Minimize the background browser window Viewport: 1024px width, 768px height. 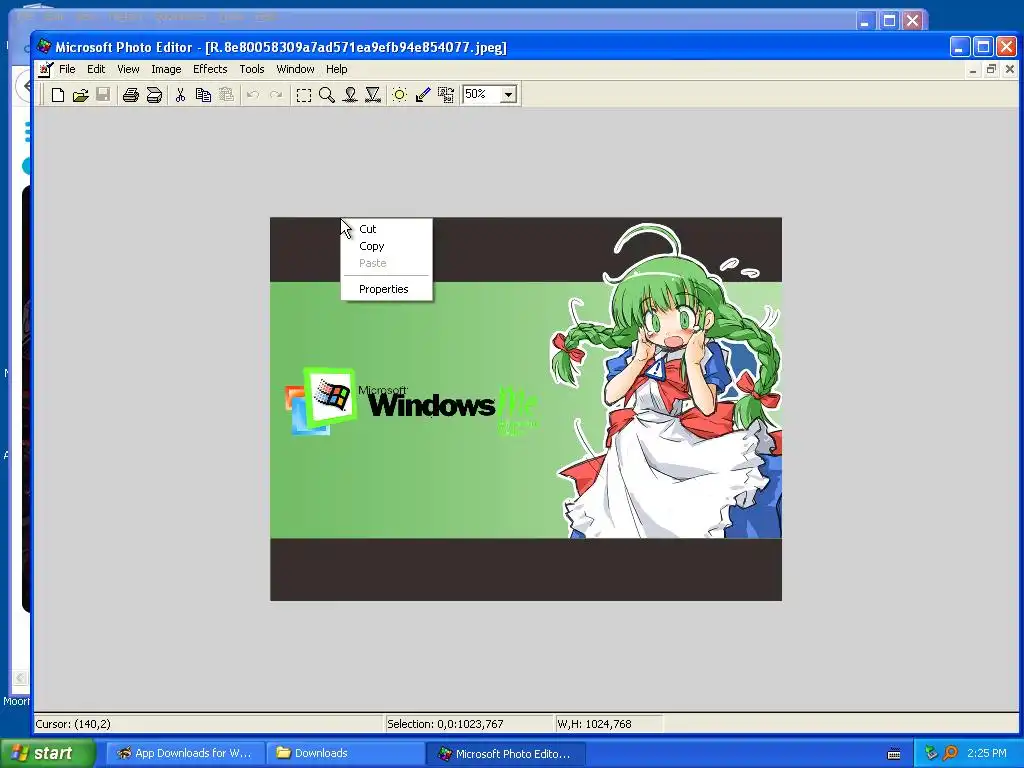click(x=865, y=21)
